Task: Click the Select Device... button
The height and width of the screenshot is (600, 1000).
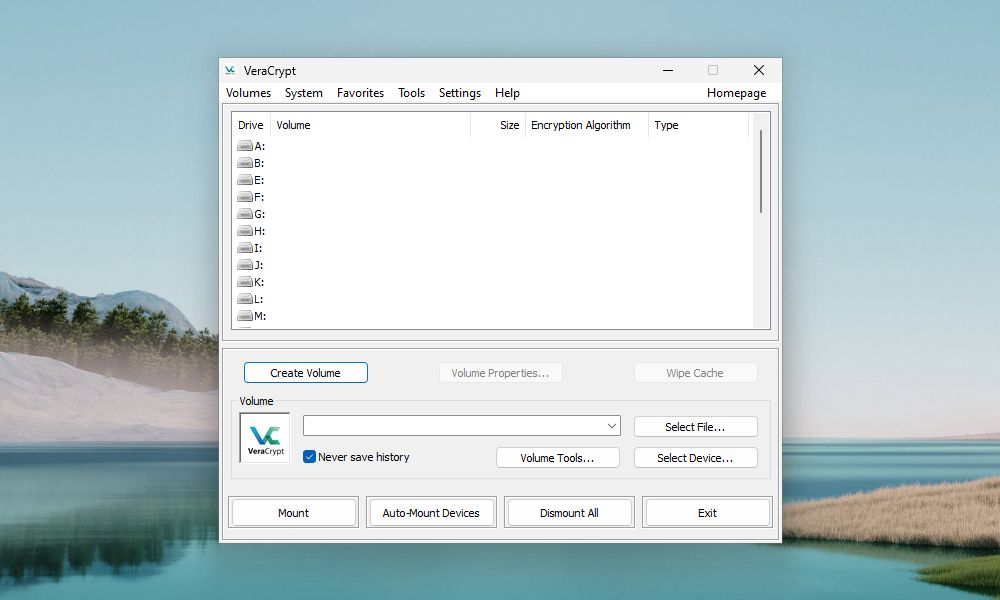Action: (x=695, y=458)
